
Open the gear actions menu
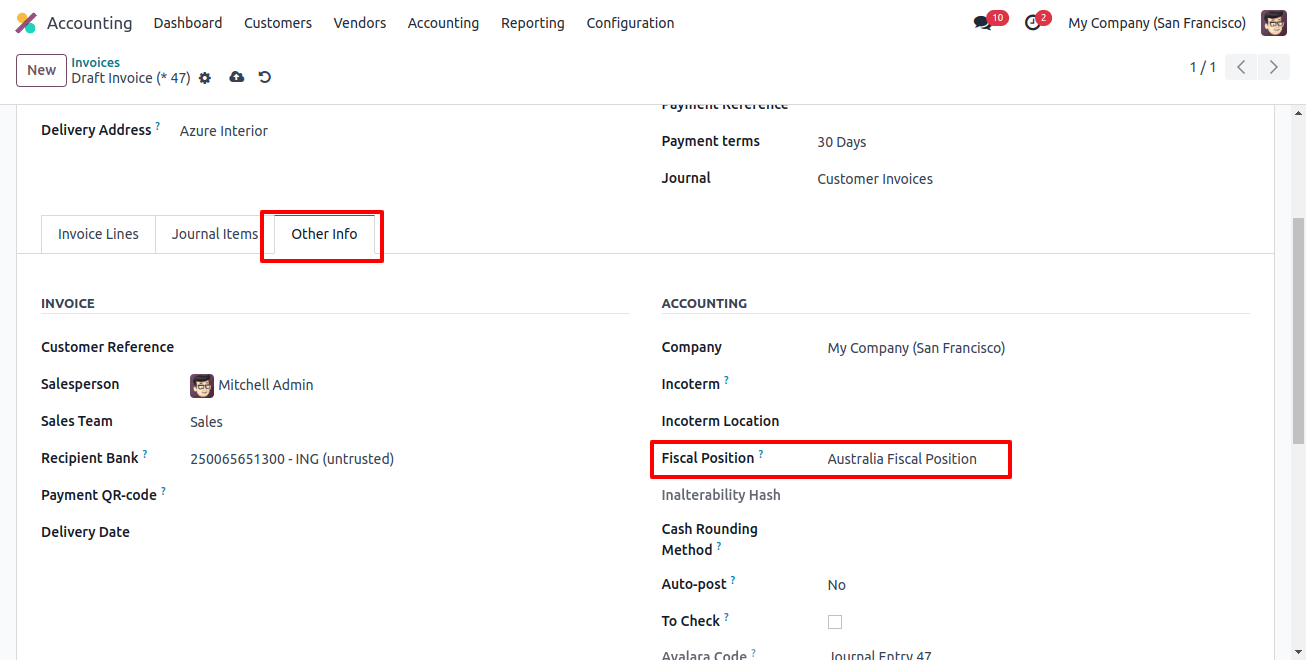205,78
